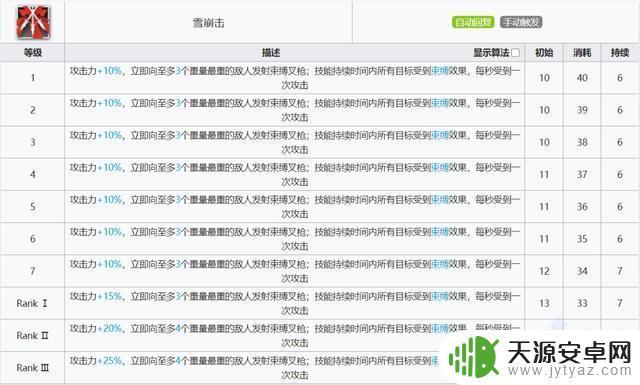Viewport: 640px width, 385px height.
Task: Click 消耗 value 33 in Rank Ⅰ row
Action: [582, 303]
